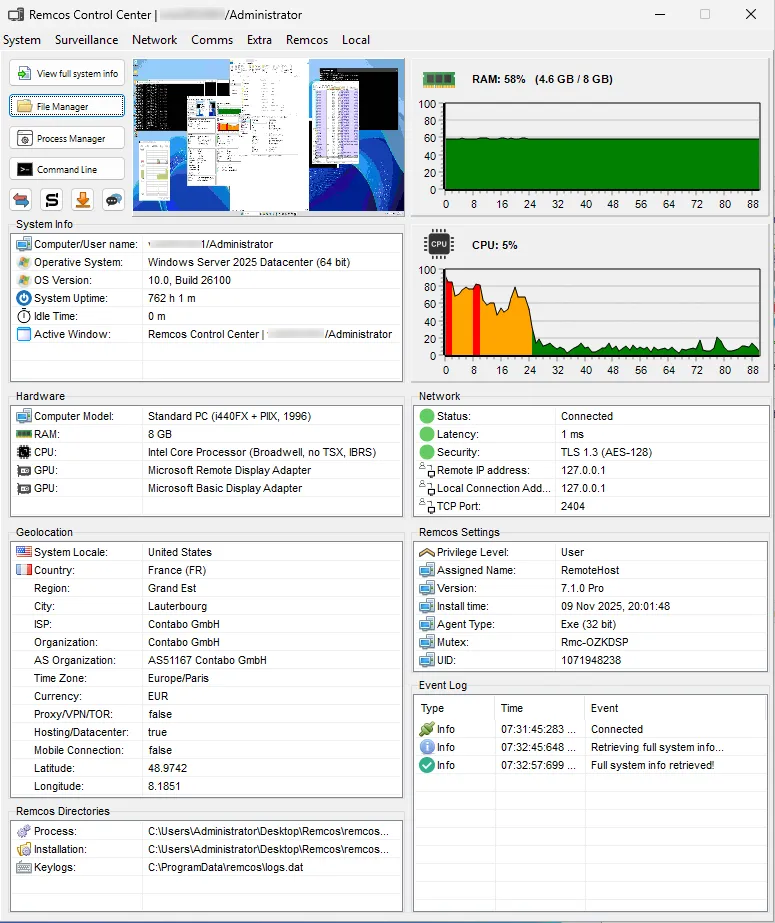Open the Surveillance menu

click(86, 40)
